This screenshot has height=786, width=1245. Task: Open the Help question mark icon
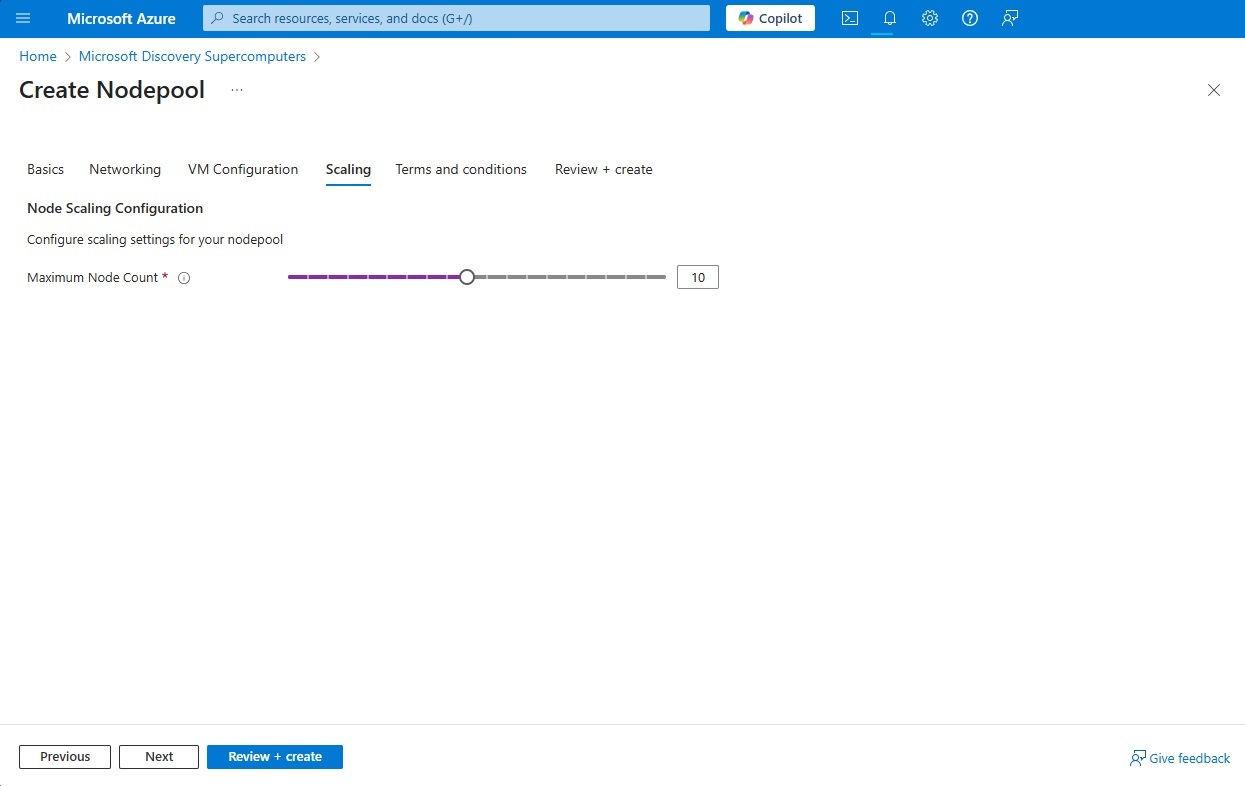(970, 18)
